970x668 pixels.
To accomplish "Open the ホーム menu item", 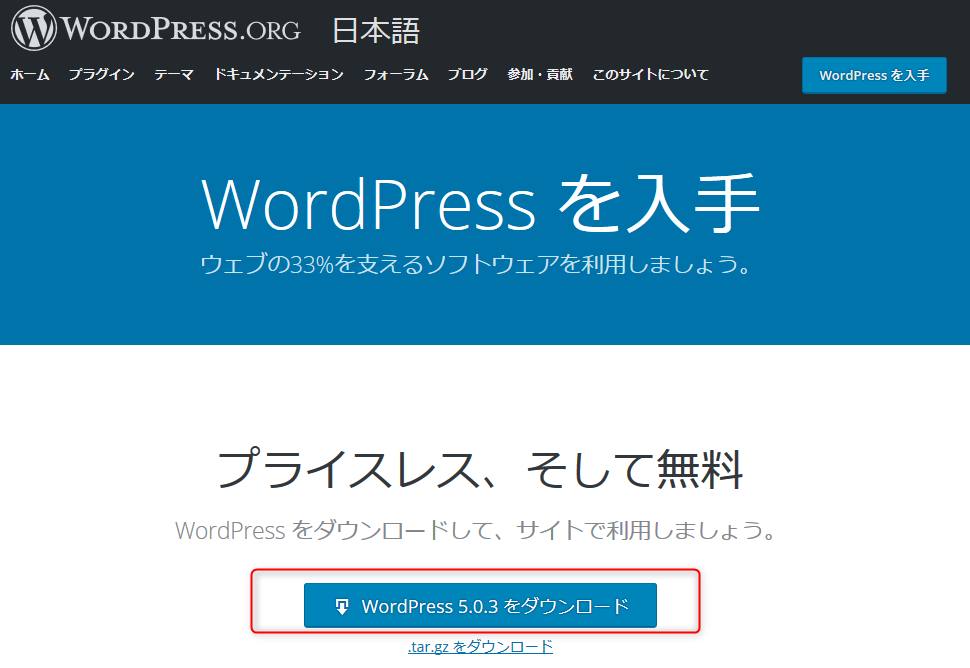I will (x=30, y=75).
